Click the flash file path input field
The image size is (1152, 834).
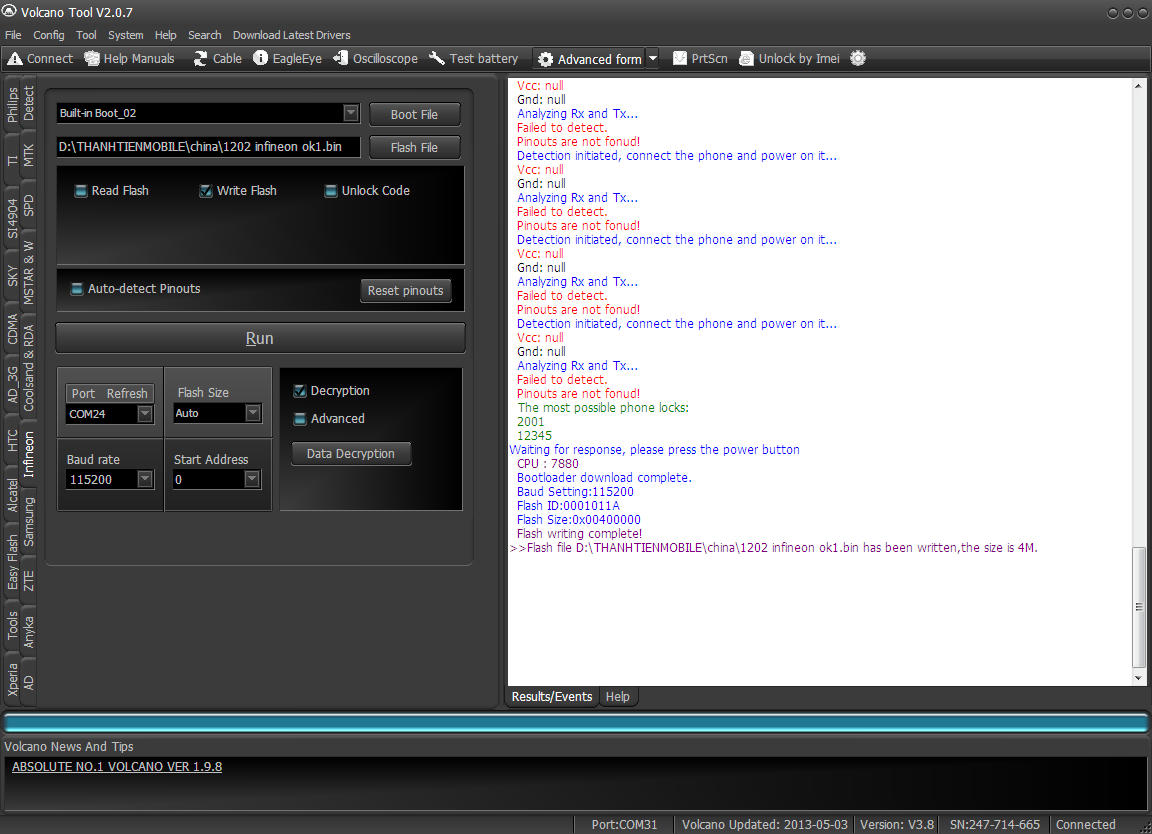208,147
